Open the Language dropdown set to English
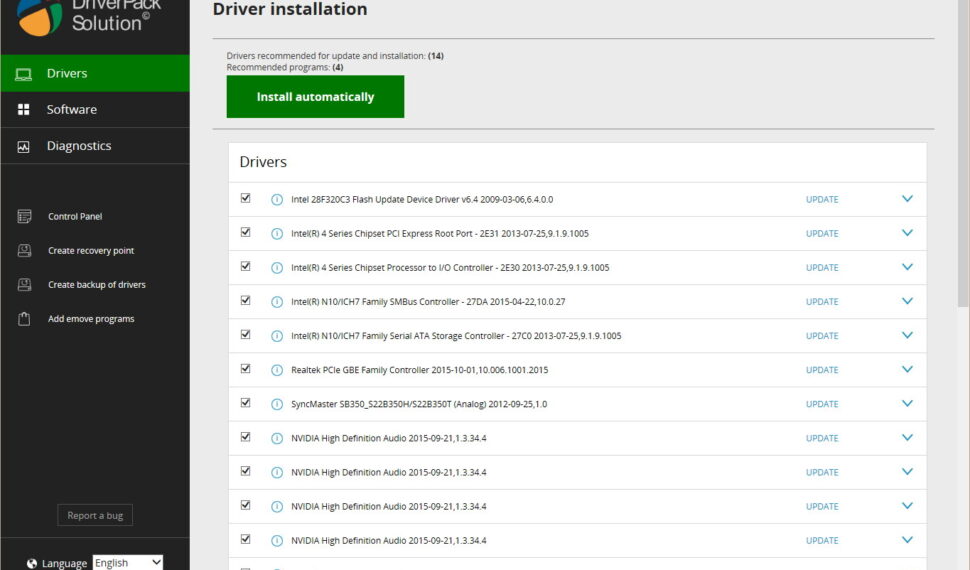The image size is (970, 570). click(127, 563)
